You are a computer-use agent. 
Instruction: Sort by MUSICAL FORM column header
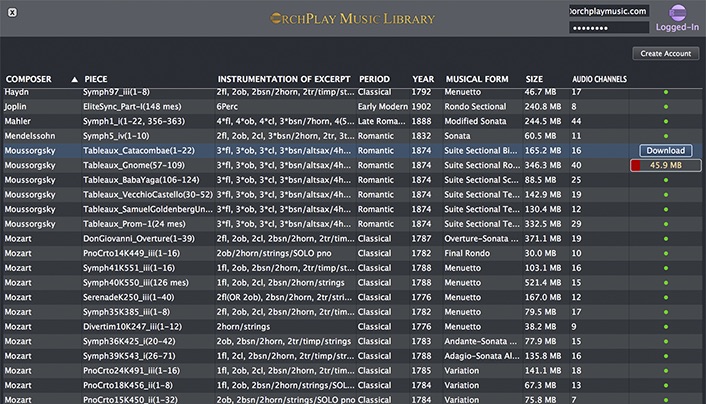pyautogui.click(x=477, y=79)
